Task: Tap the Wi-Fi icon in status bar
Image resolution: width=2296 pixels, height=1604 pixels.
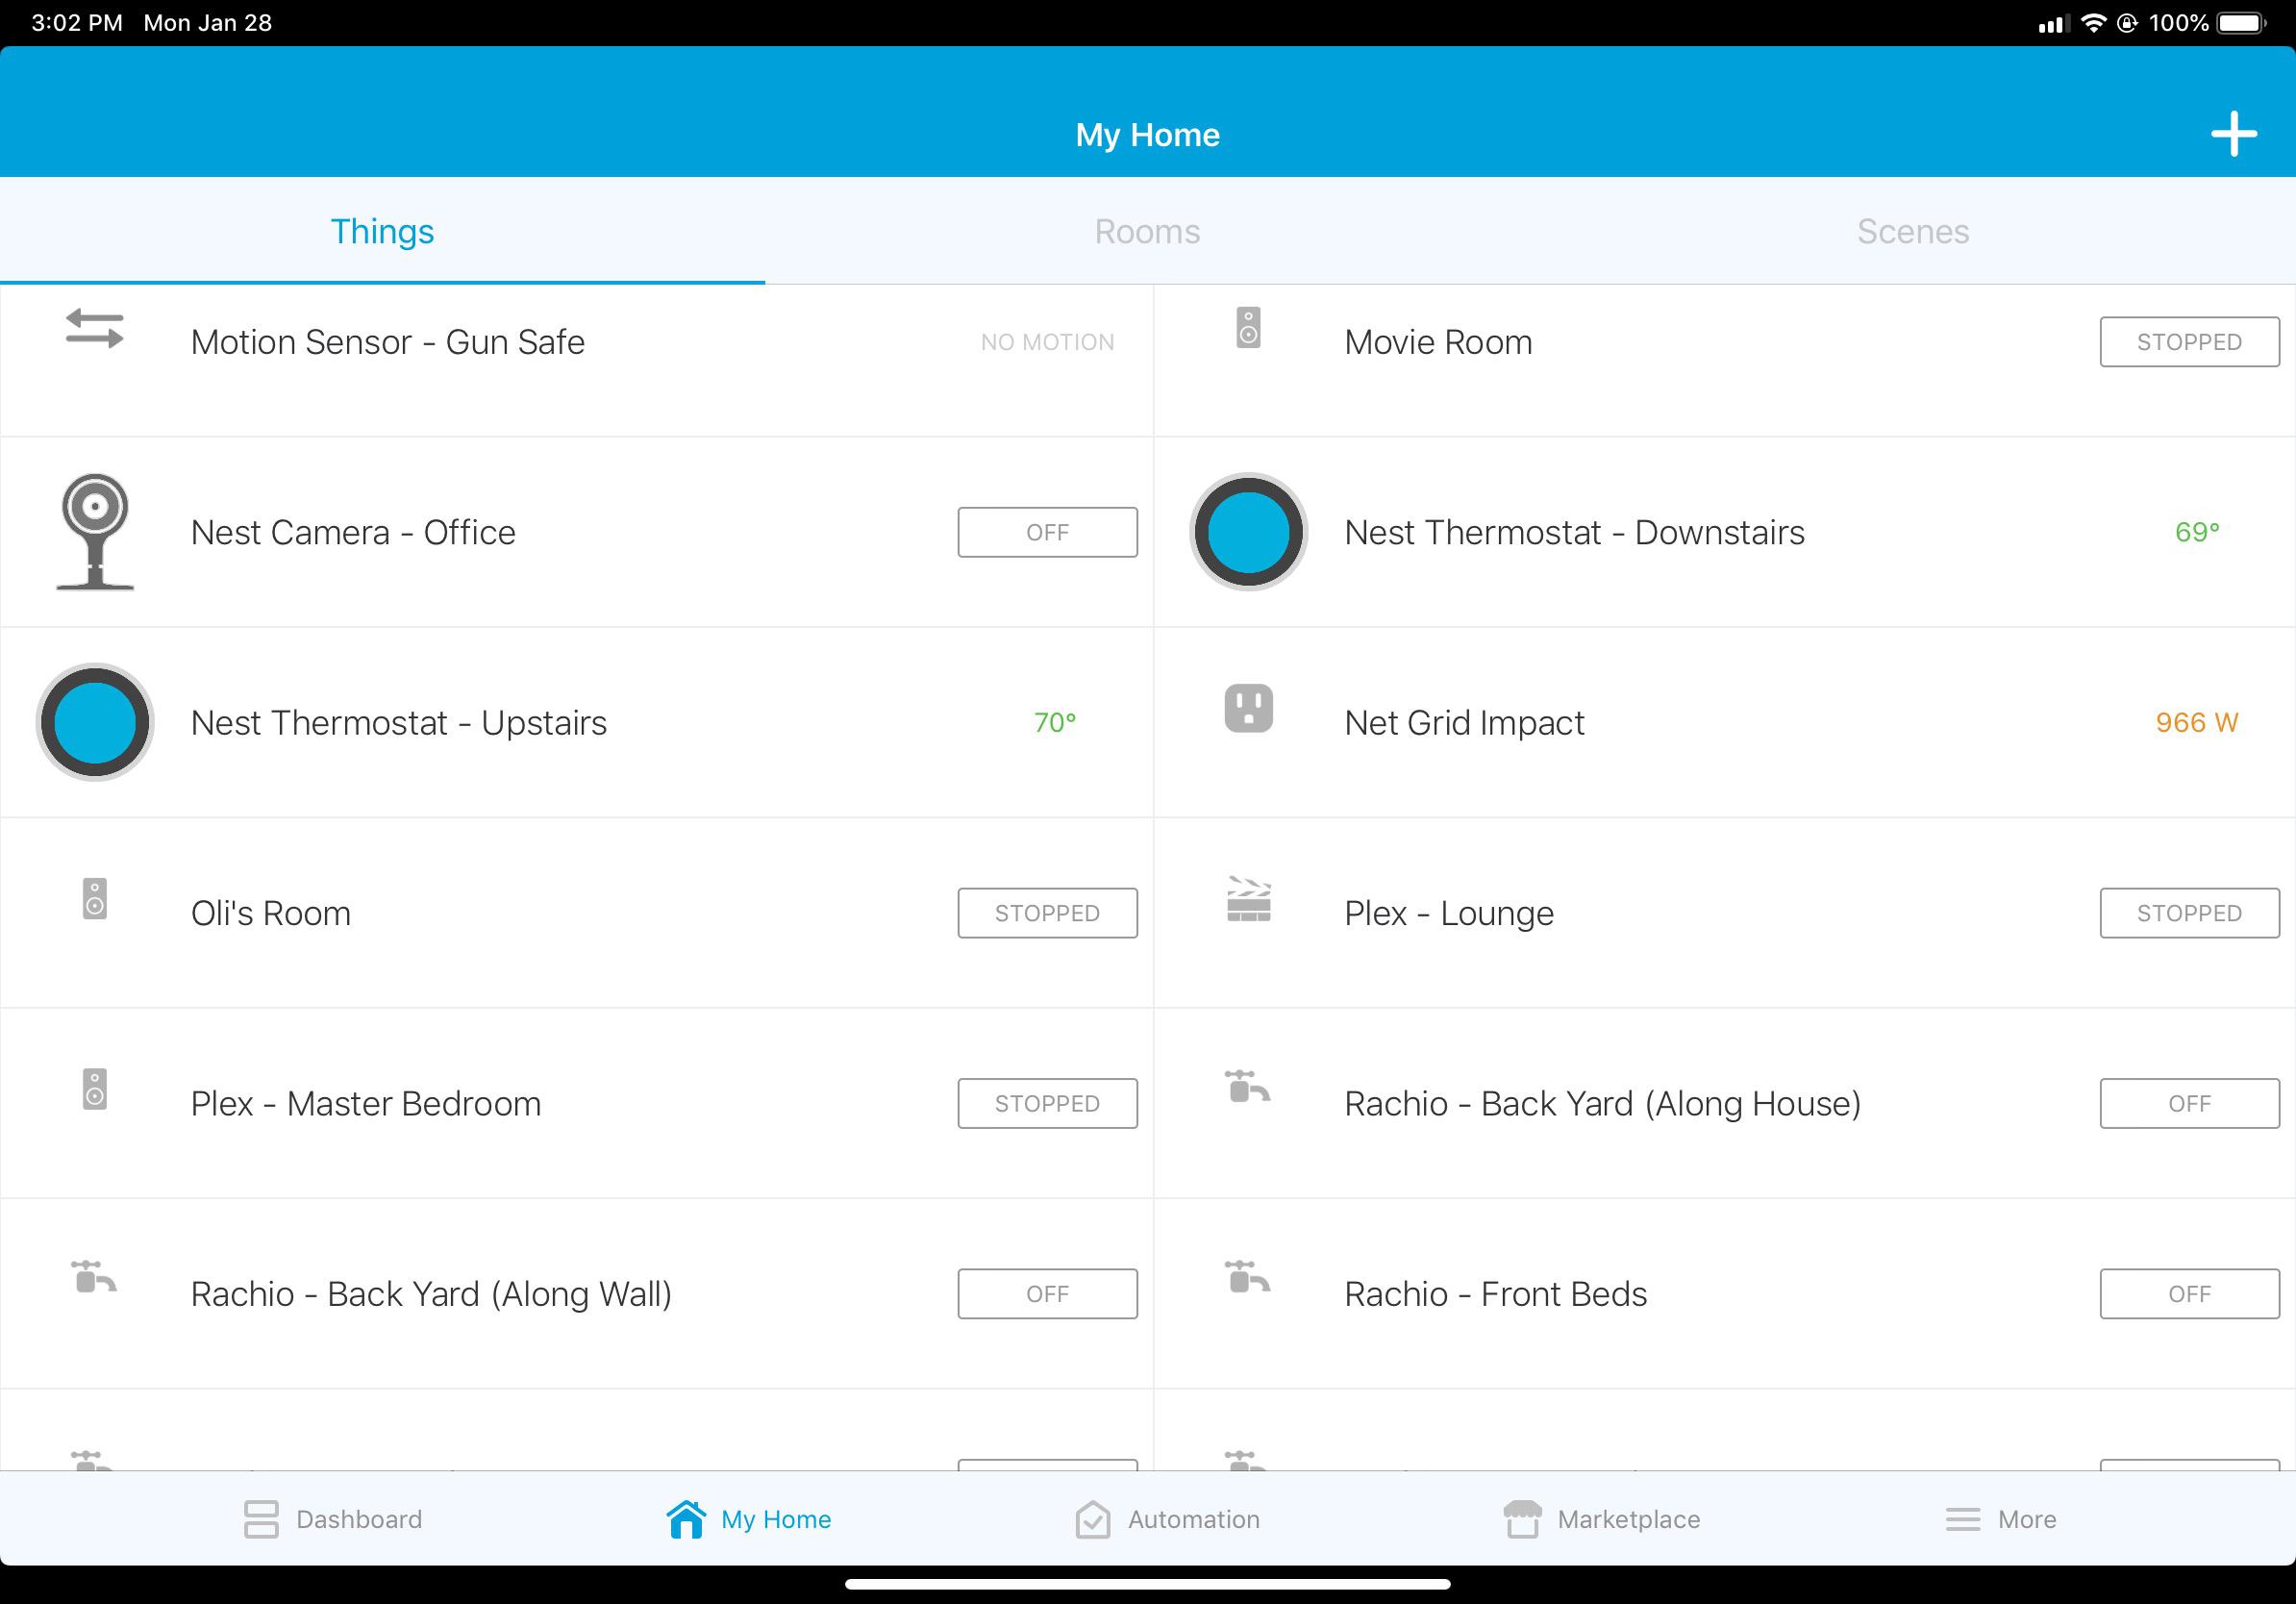Action: pos(2092,22)
